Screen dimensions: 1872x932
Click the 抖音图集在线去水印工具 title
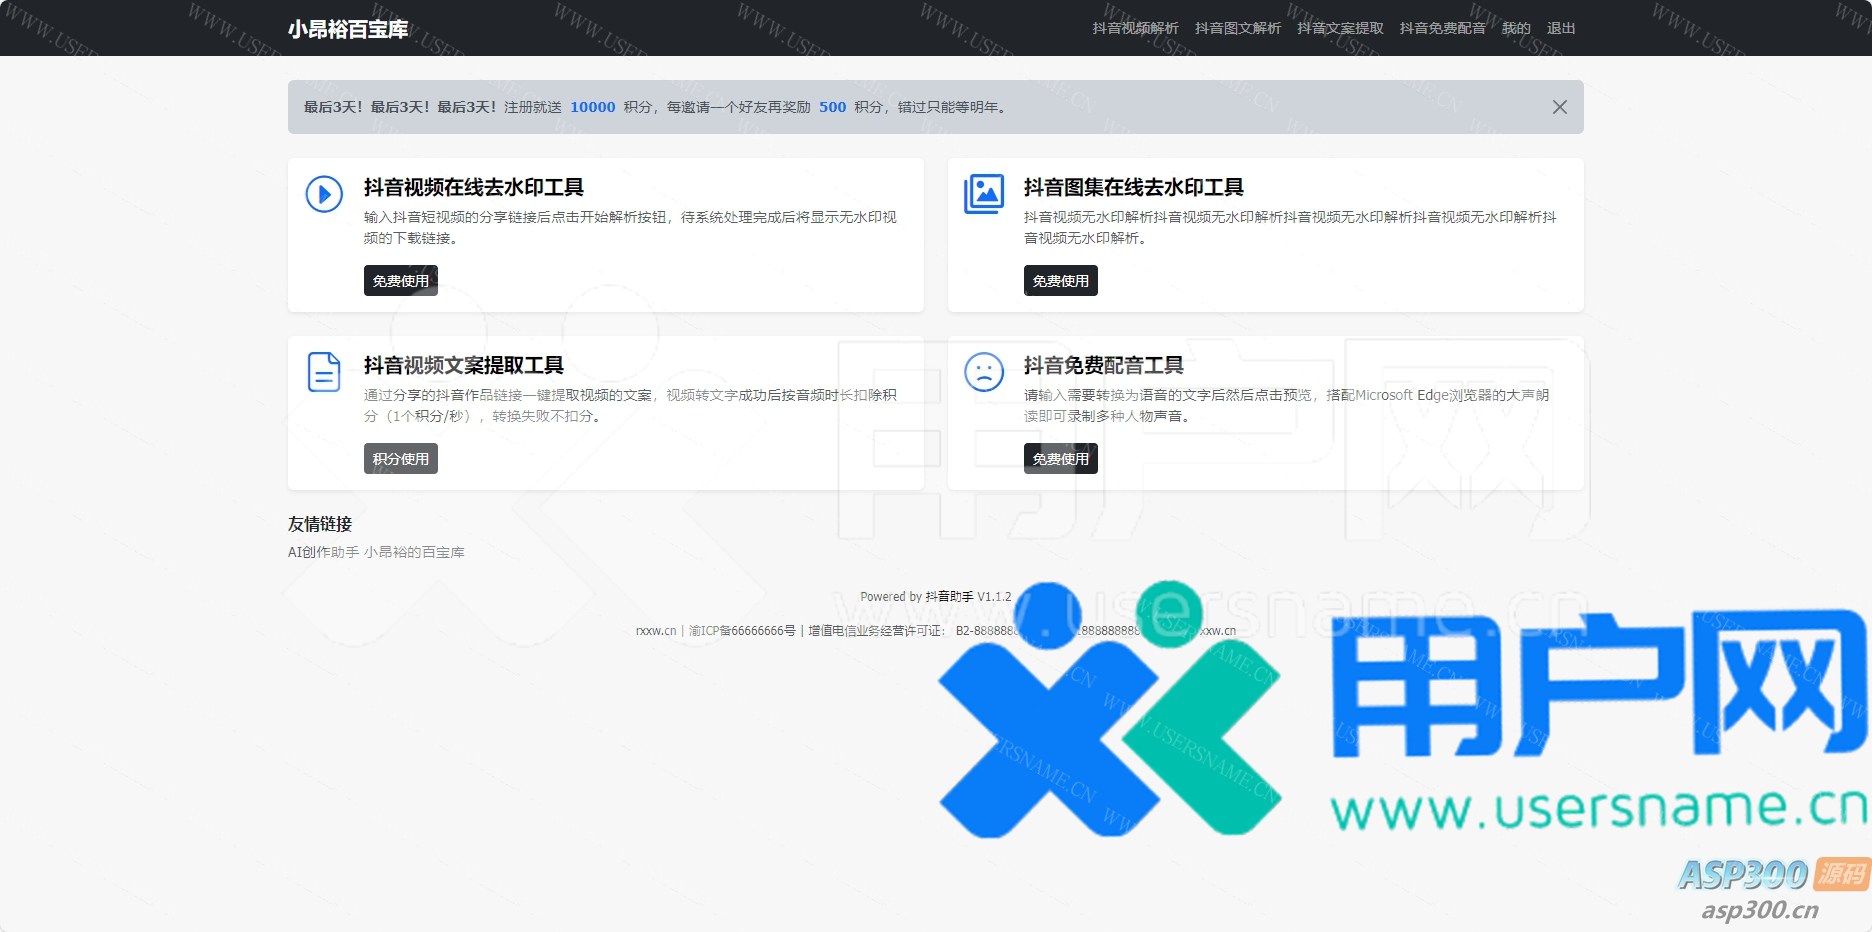1134,187
